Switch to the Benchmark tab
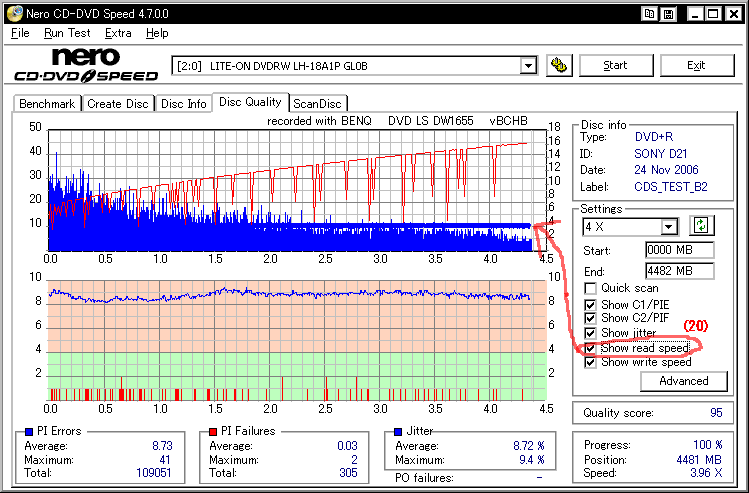Viewport: 749px width, 493px height. 47,103
